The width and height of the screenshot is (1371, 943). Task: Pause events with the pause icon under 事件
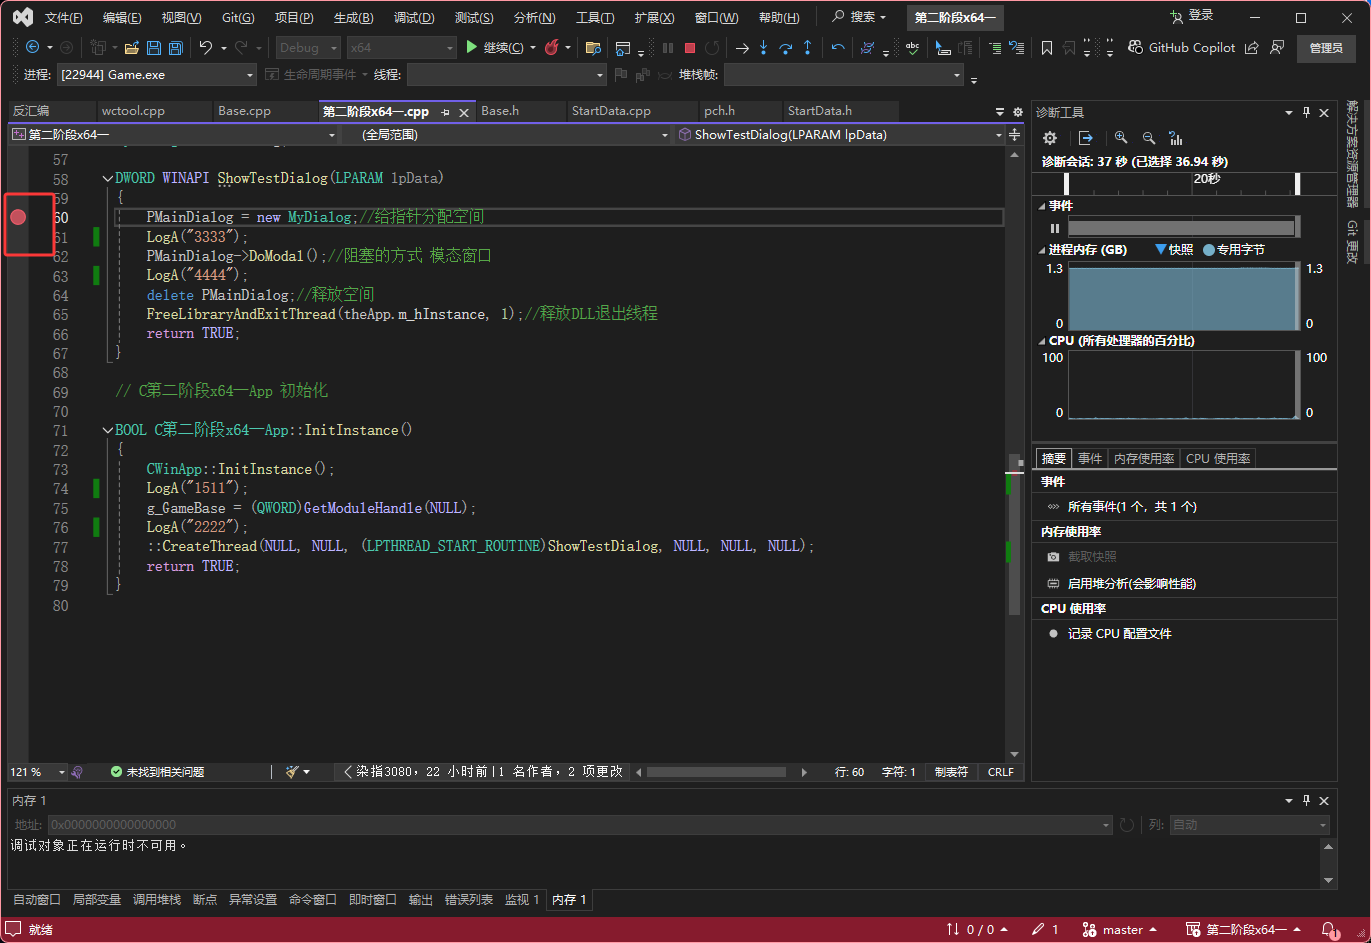(x=1054, y=228)
